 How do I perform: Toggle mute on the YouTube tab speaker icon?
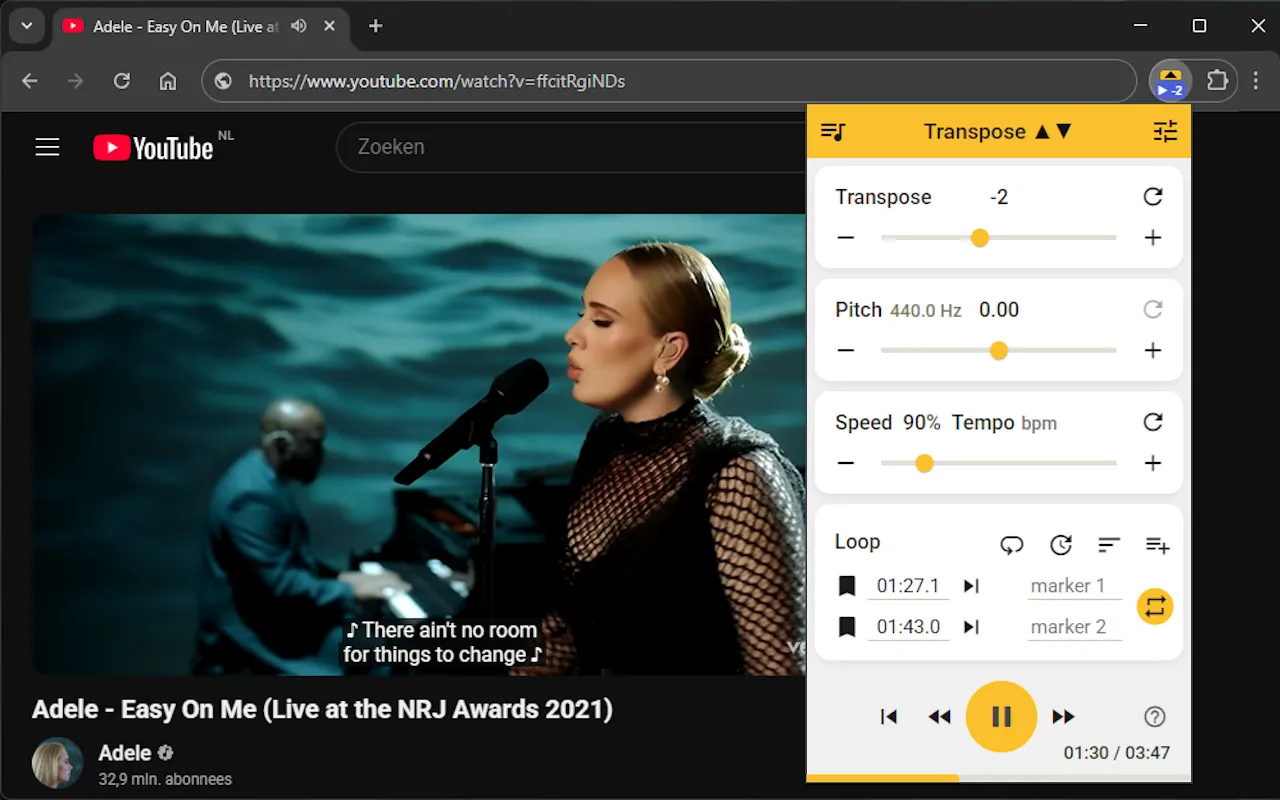298,26
